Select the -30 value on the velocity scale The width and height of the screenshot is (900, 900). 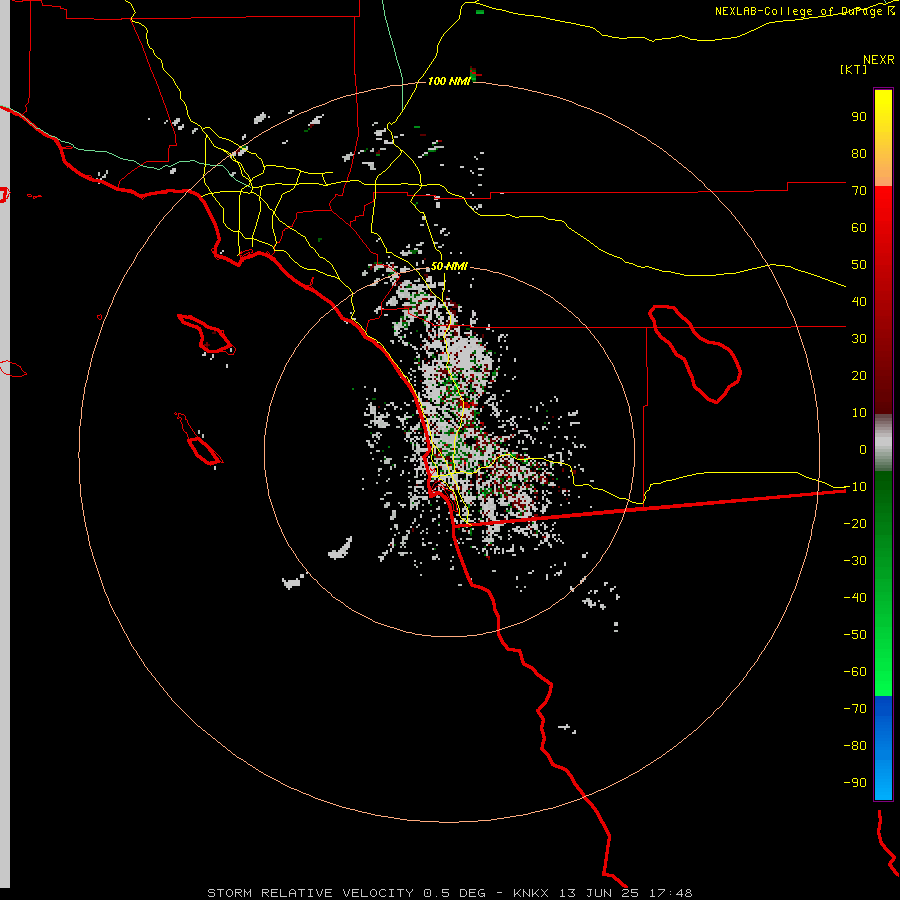[855, 561]
